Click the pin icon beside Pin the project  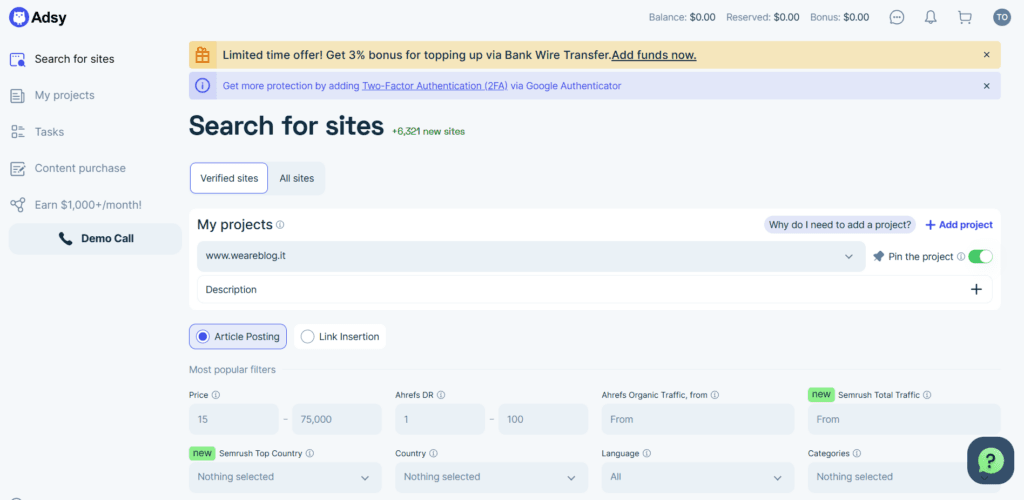[878, 257]
